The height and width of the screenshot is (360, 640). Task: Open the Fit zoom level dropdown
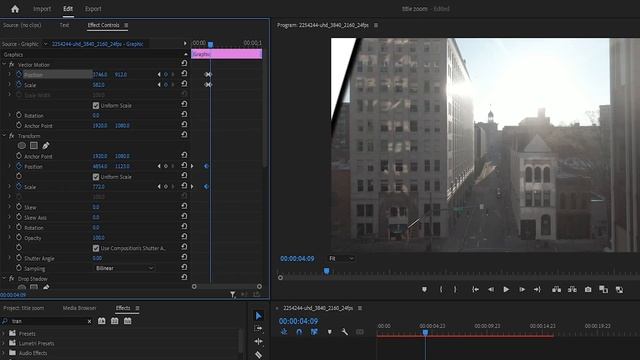[341, 258]
